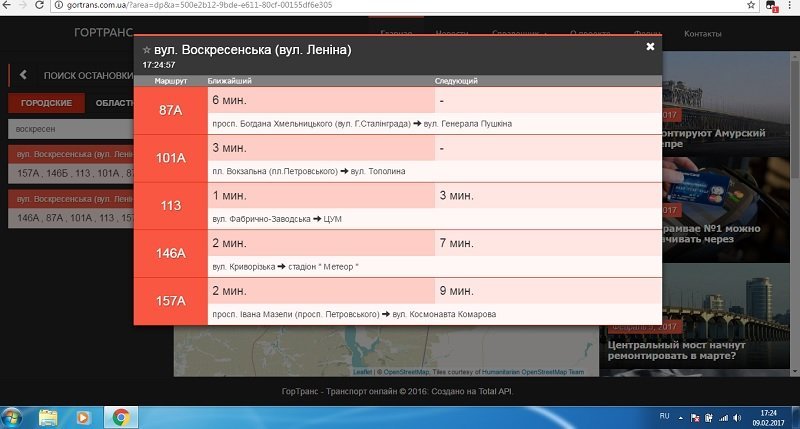The image size is (800, 429).
Task: Open network signal icon in tray
Action: 723,418
